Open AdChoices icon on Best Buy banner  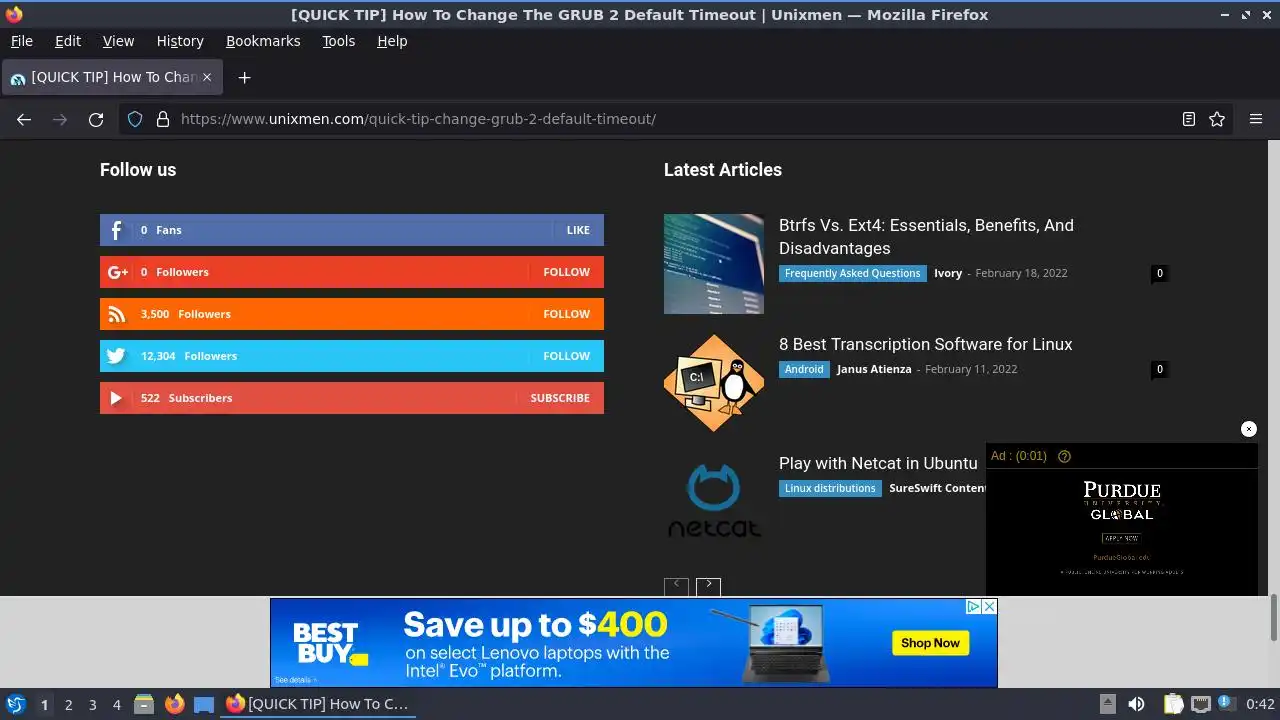973,607
